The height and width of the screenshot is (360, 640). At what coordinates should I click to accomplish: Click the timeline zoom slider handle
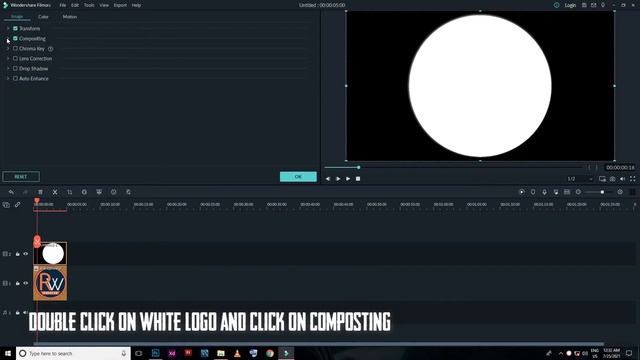click(602, 192)
